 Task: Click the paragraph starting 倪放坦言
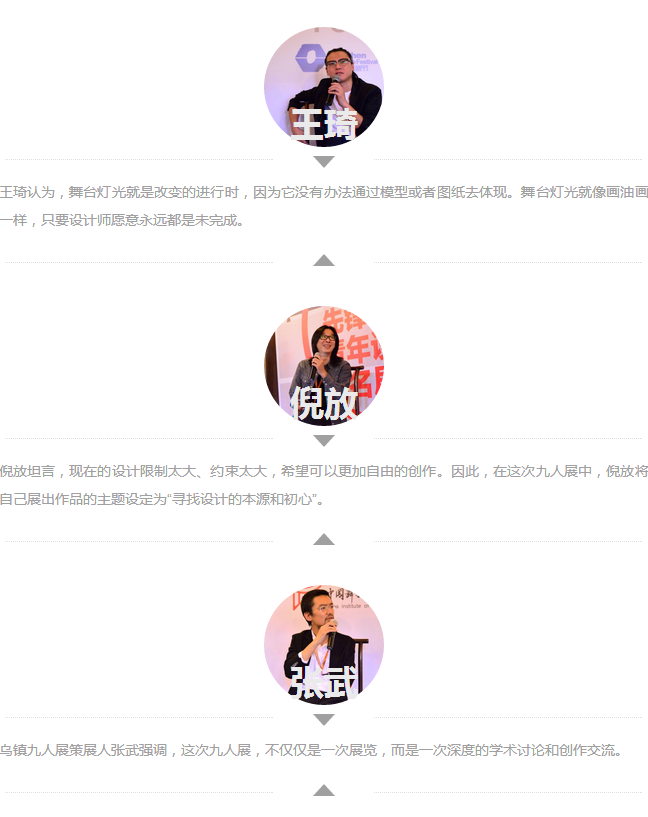(324, 485)
